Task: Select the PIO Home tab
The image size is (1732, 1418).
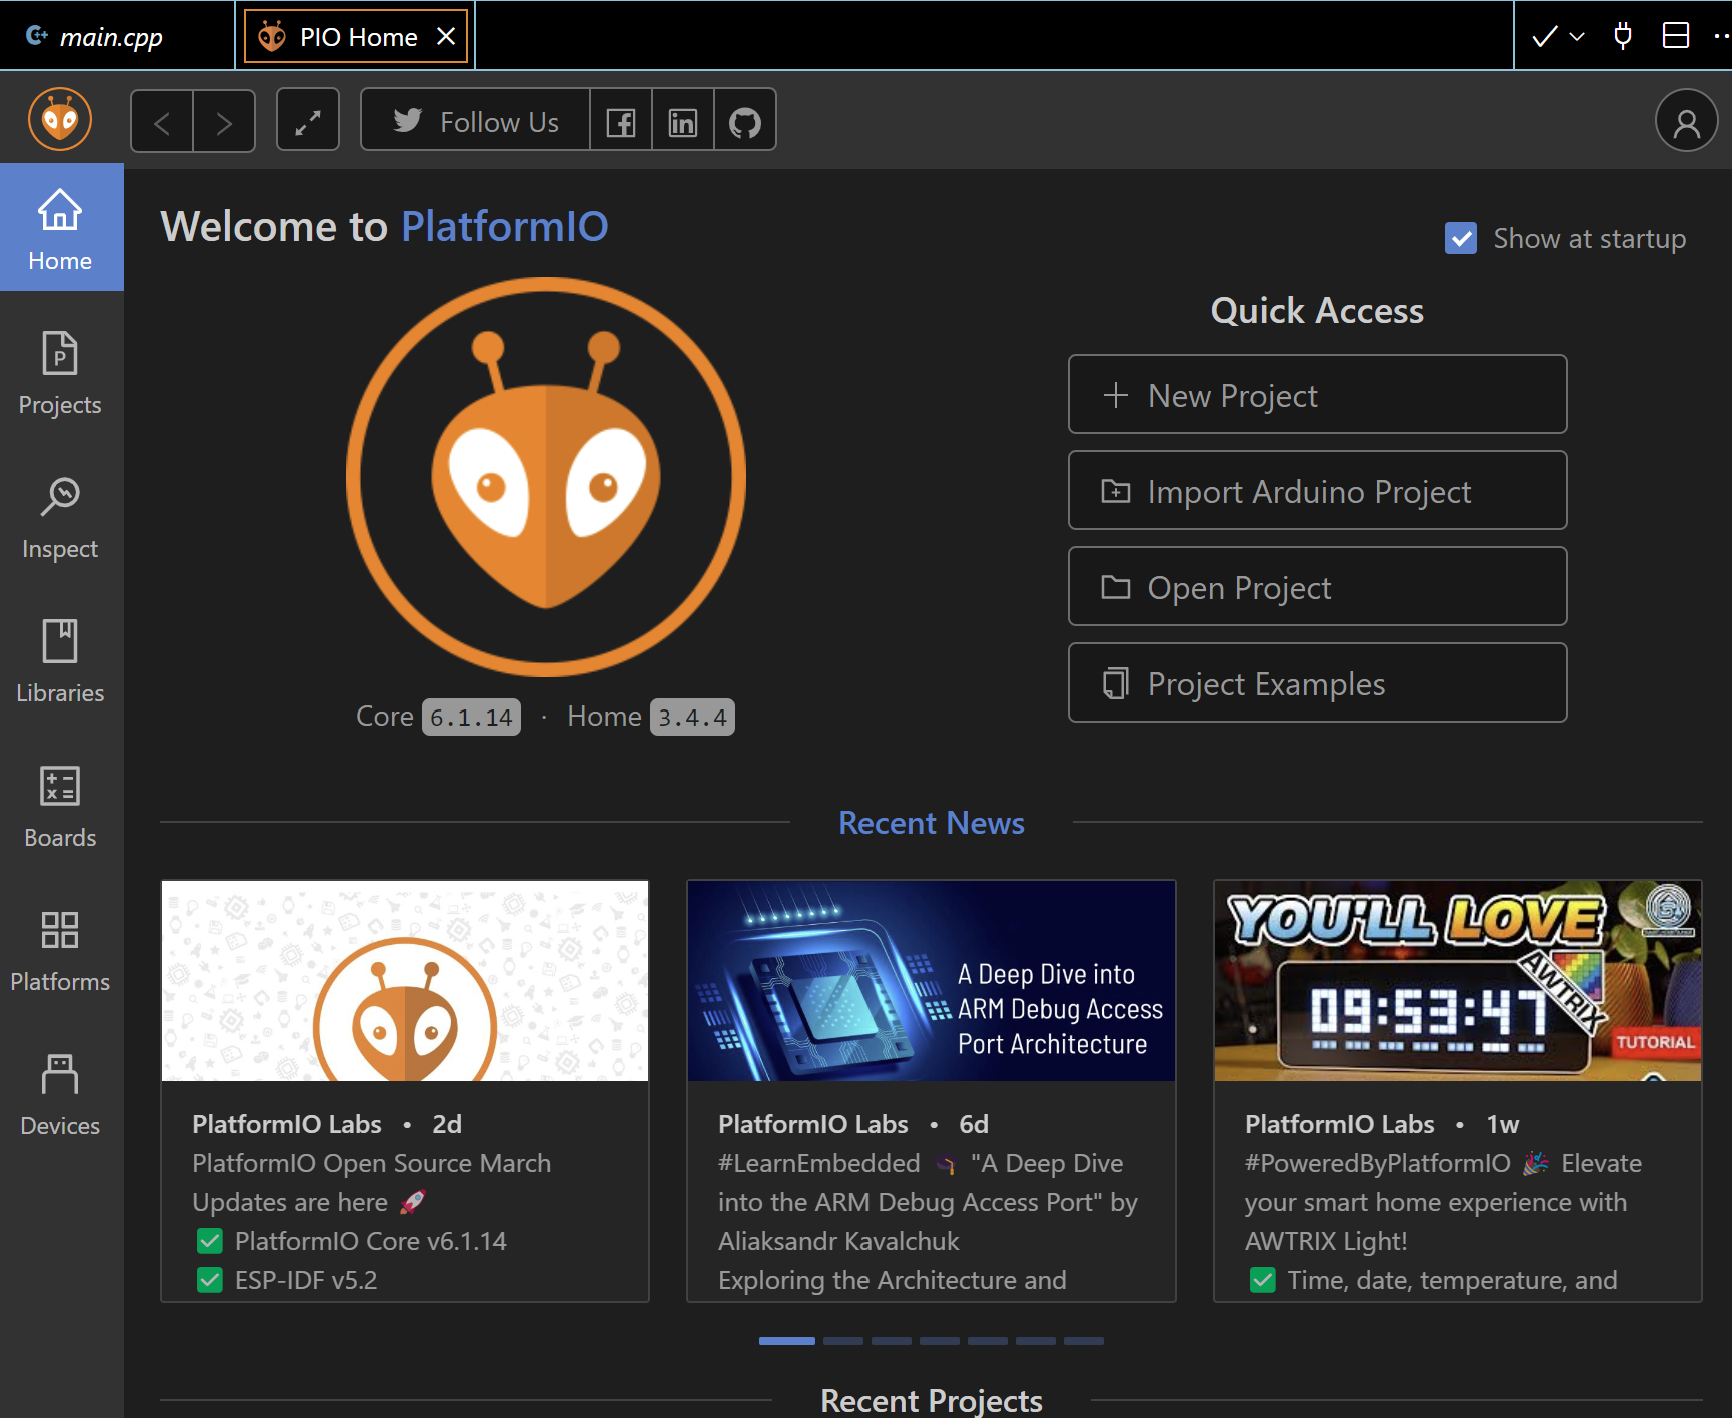Action: pyautogui.click(x=357, y=36)
